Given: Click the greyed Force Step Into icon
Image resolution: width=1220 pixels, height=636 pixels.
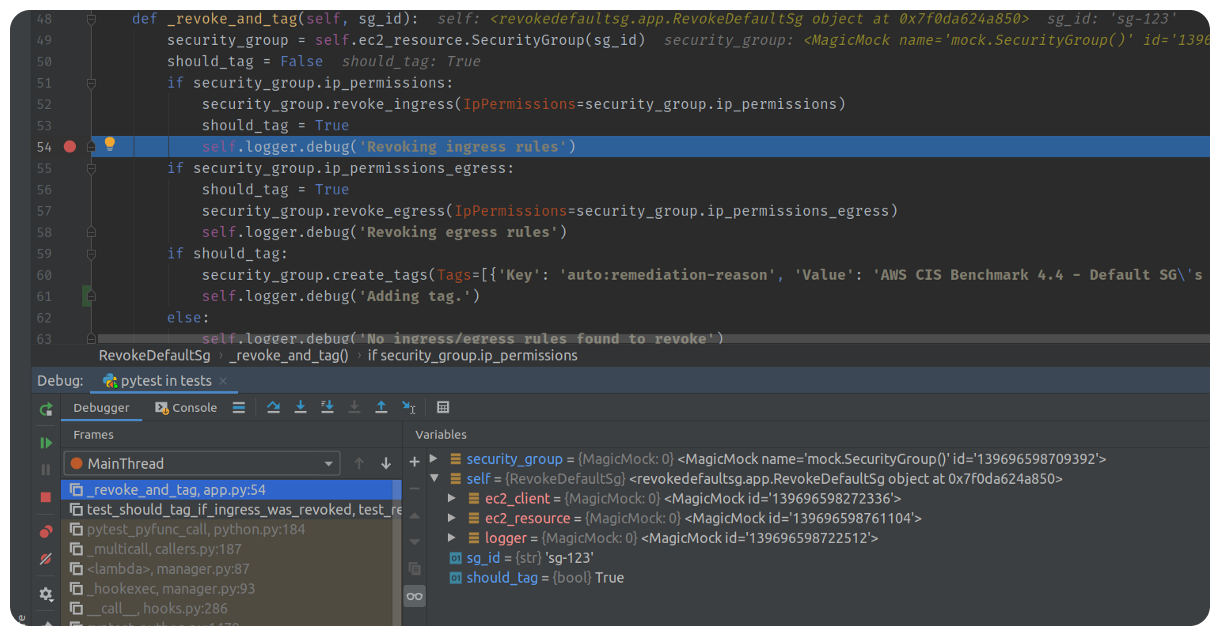Looking at the screenshot, I should click(354, 407).
